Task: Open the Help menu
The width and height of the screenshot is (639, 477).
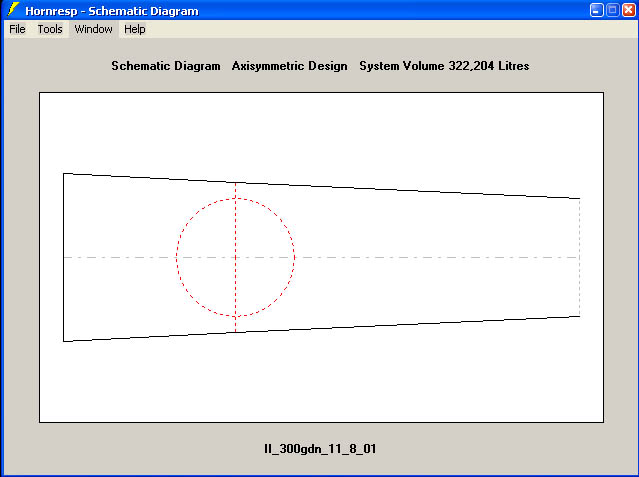Action: (134, 29)
